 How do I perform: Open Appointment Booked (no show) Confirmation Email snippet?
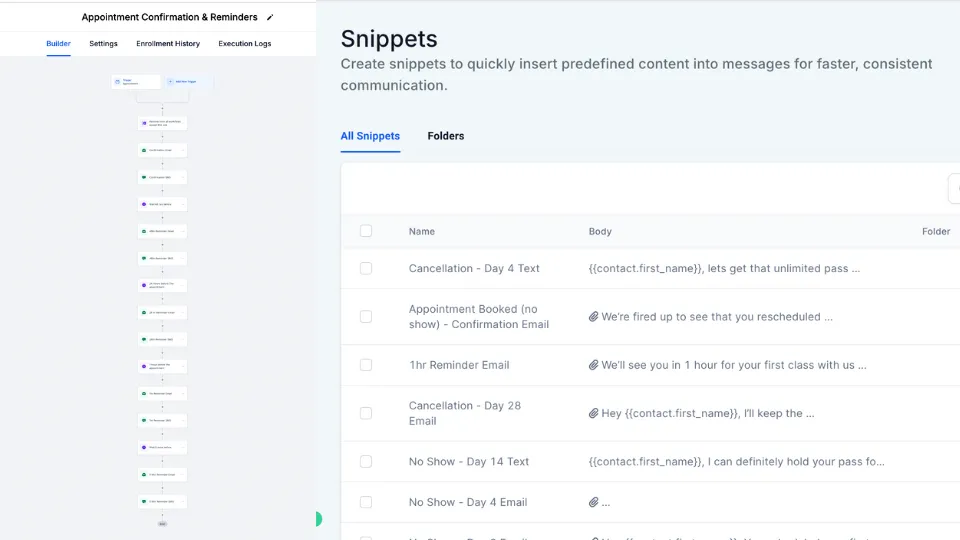[x=479, y=317]
